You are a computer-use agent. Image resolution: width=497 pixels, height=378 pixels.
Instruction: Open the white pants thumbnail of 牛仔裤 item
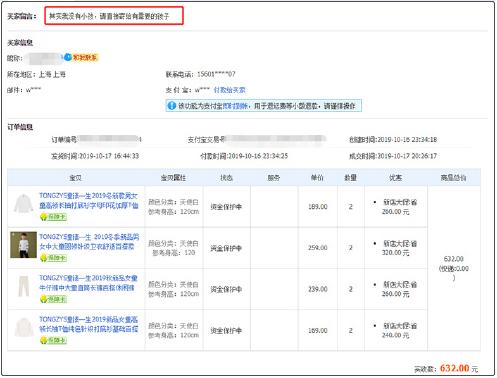[x=23, y=286]
